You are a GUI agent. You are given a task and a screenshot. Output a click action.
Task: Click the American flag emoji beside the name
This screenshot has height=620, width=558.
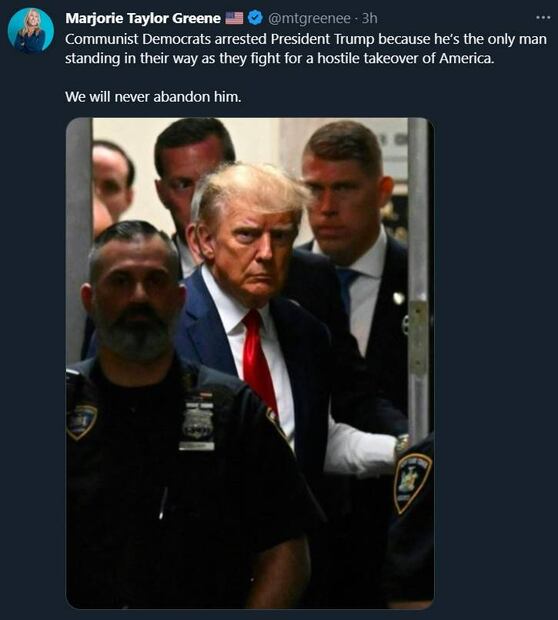[x=234, y=18]
